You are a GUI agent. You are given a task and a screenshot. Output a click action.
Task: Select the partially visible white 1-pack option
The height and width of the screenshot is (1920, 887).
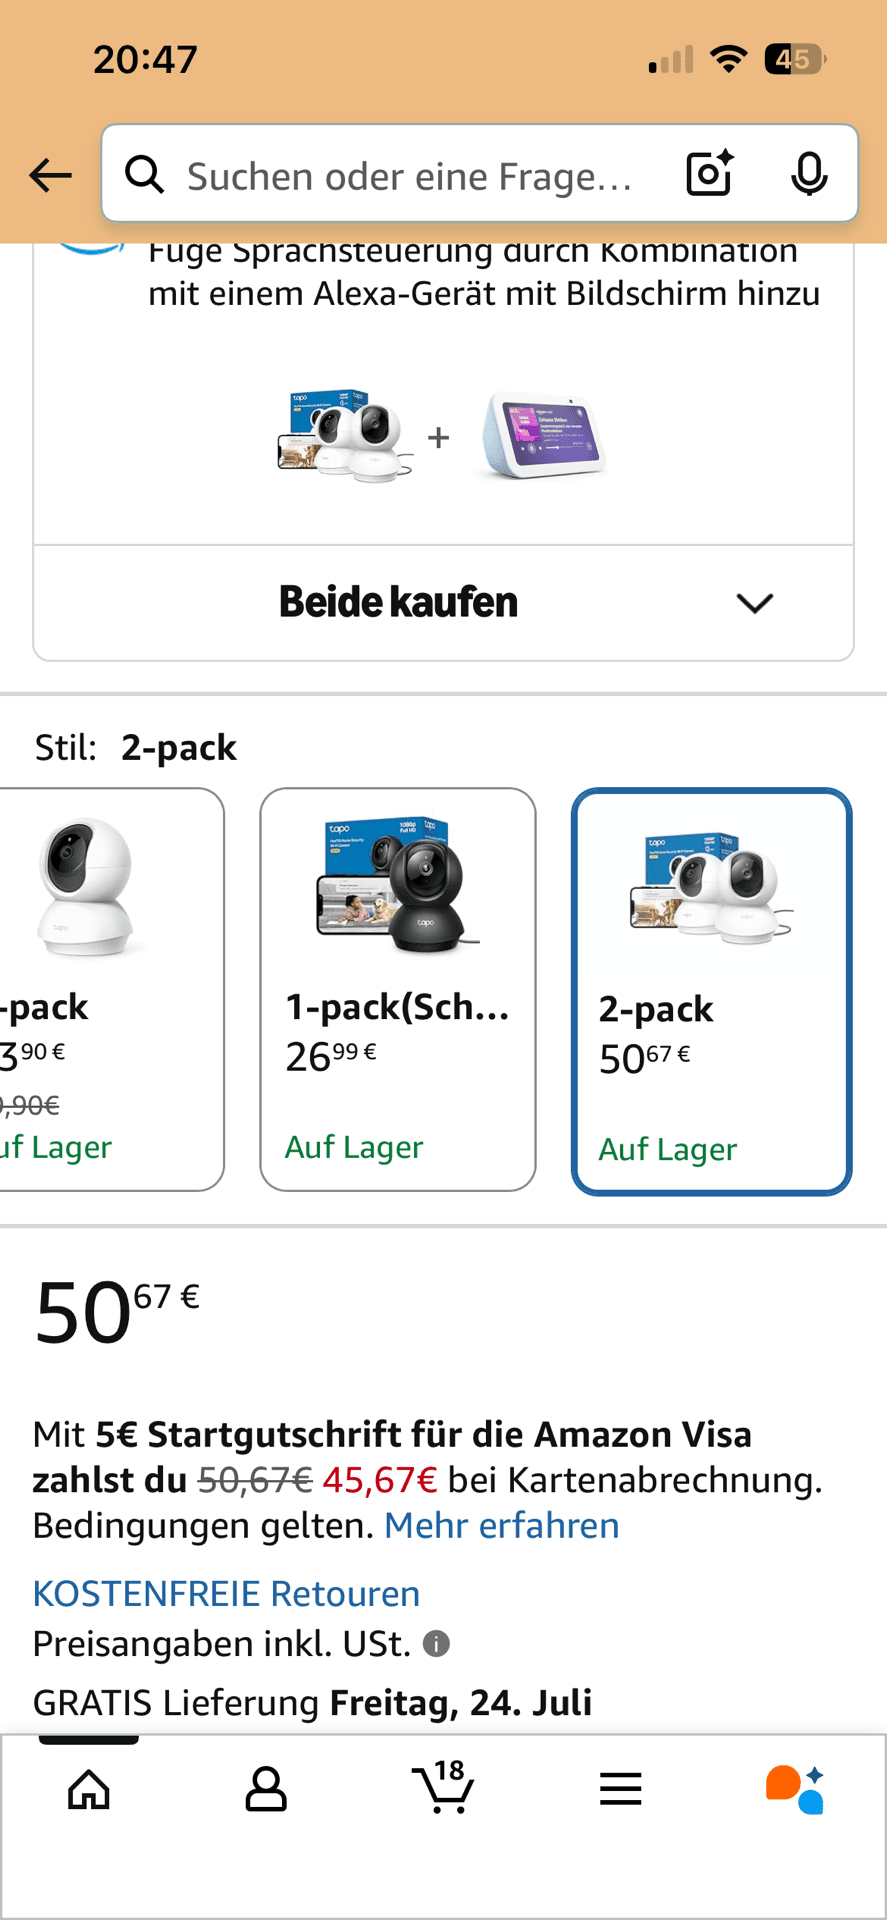coord(111,989)
